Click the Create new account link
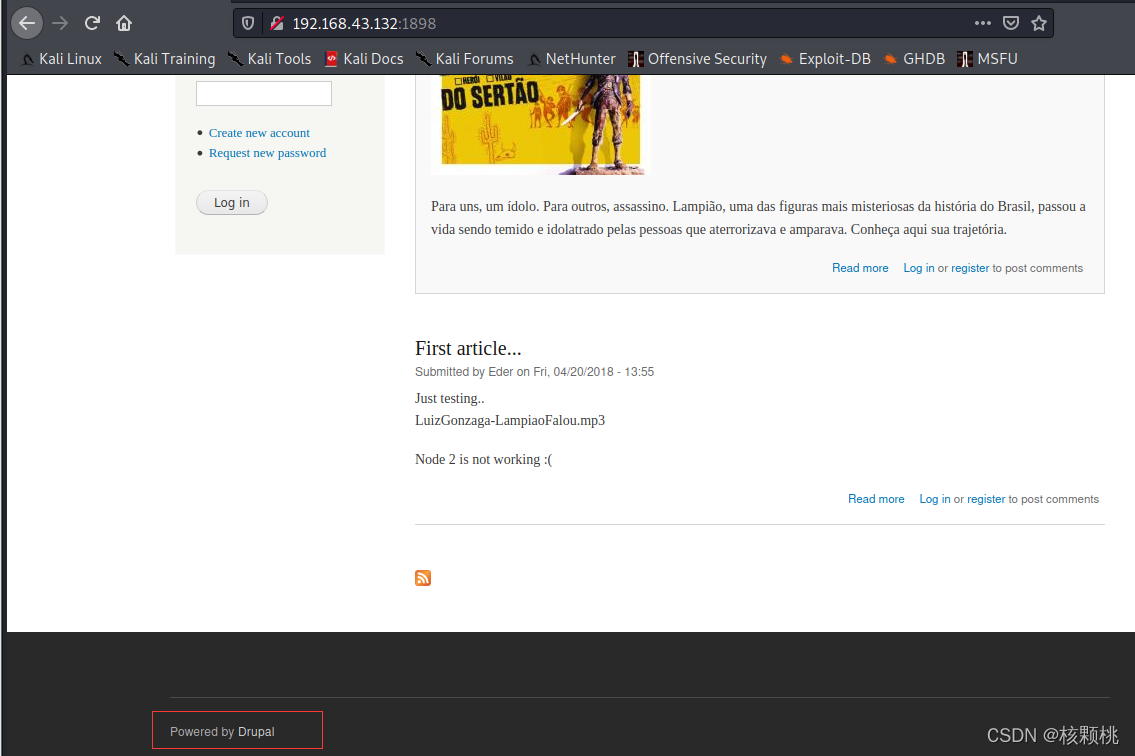 coord(259,133)
